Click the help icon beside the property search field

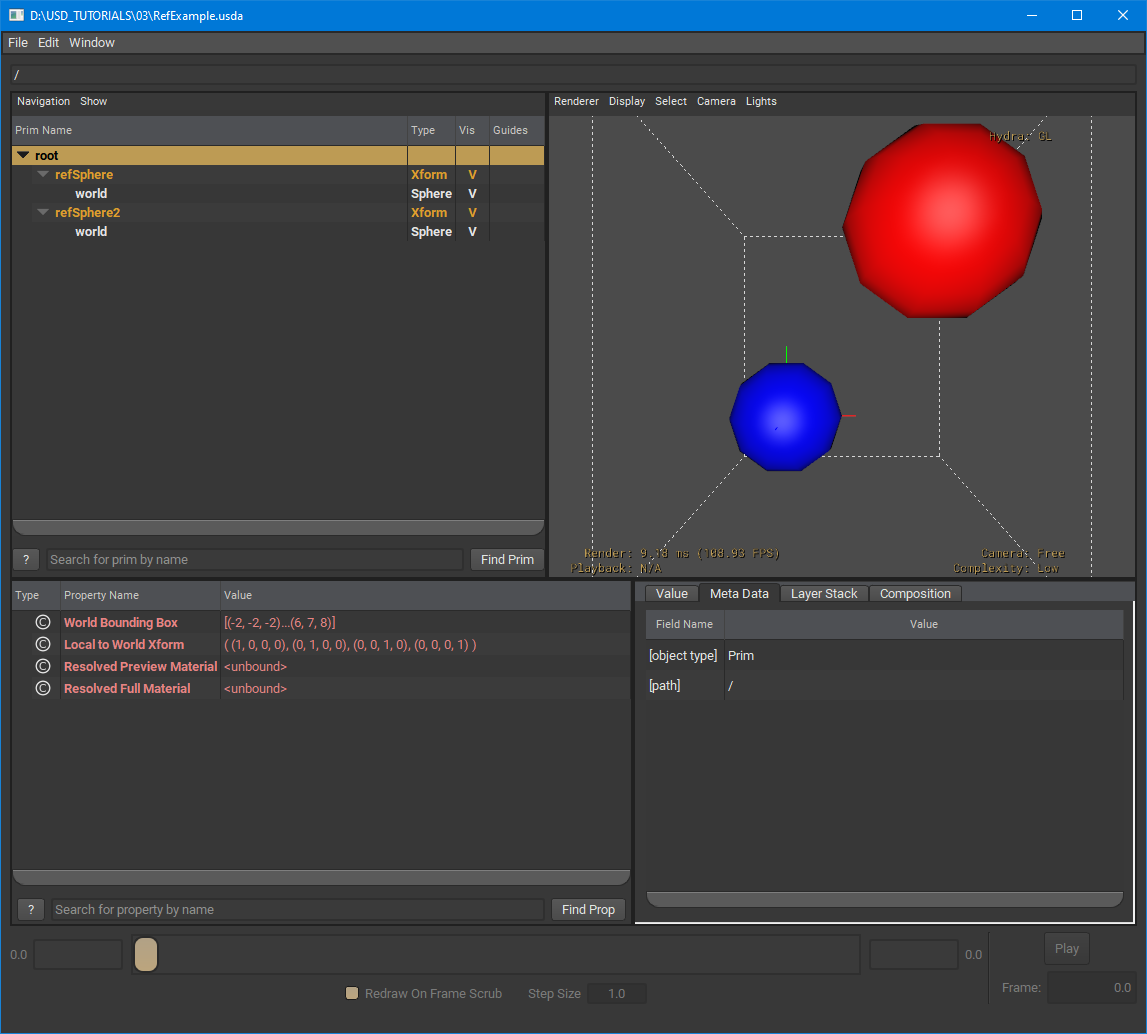click(x=30, y=909)
